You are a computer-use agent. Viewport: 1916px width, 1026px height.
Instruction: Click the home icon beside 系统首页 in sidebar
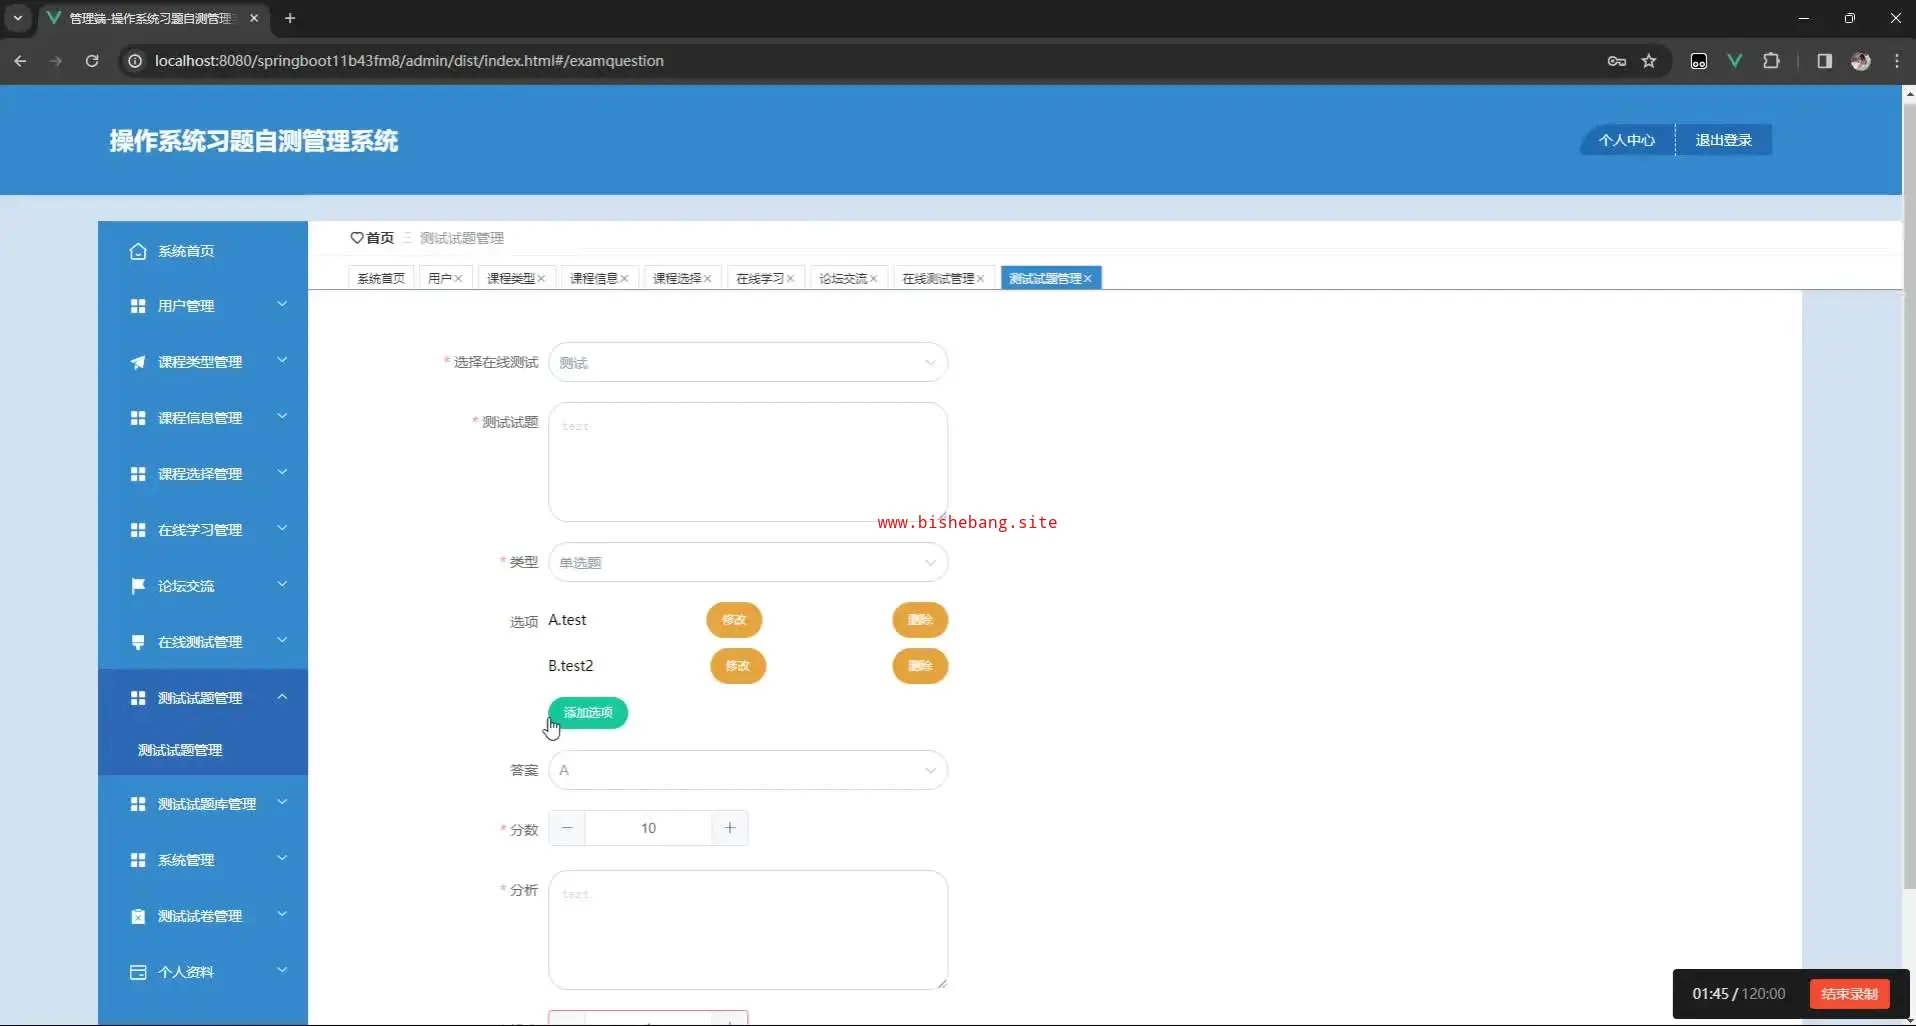point(138,251)
